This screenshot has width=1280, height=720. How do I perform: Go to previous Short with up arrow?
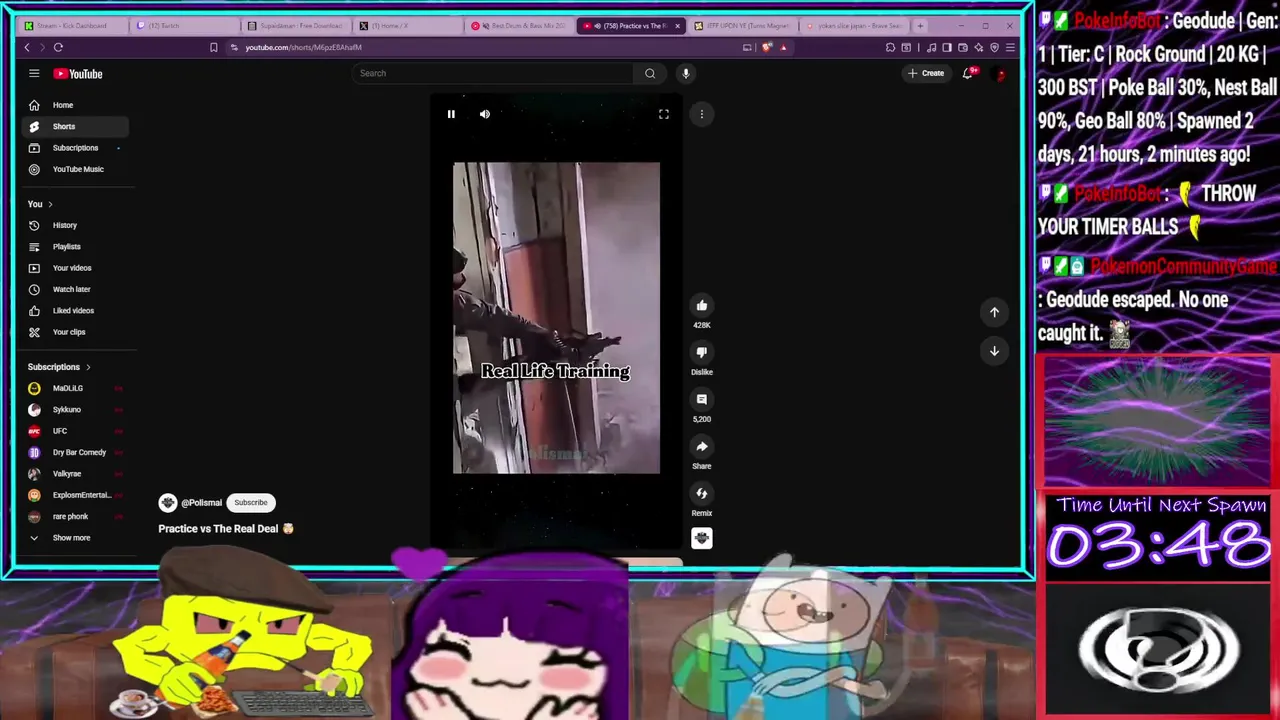[994, 312]
